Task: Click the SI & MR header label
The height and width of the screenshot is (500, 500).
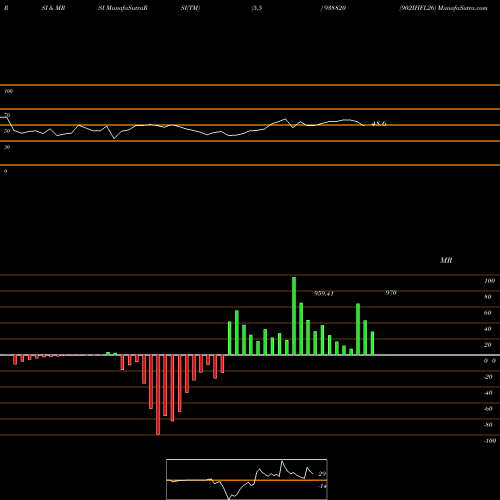Action: (x=53, y=8)
